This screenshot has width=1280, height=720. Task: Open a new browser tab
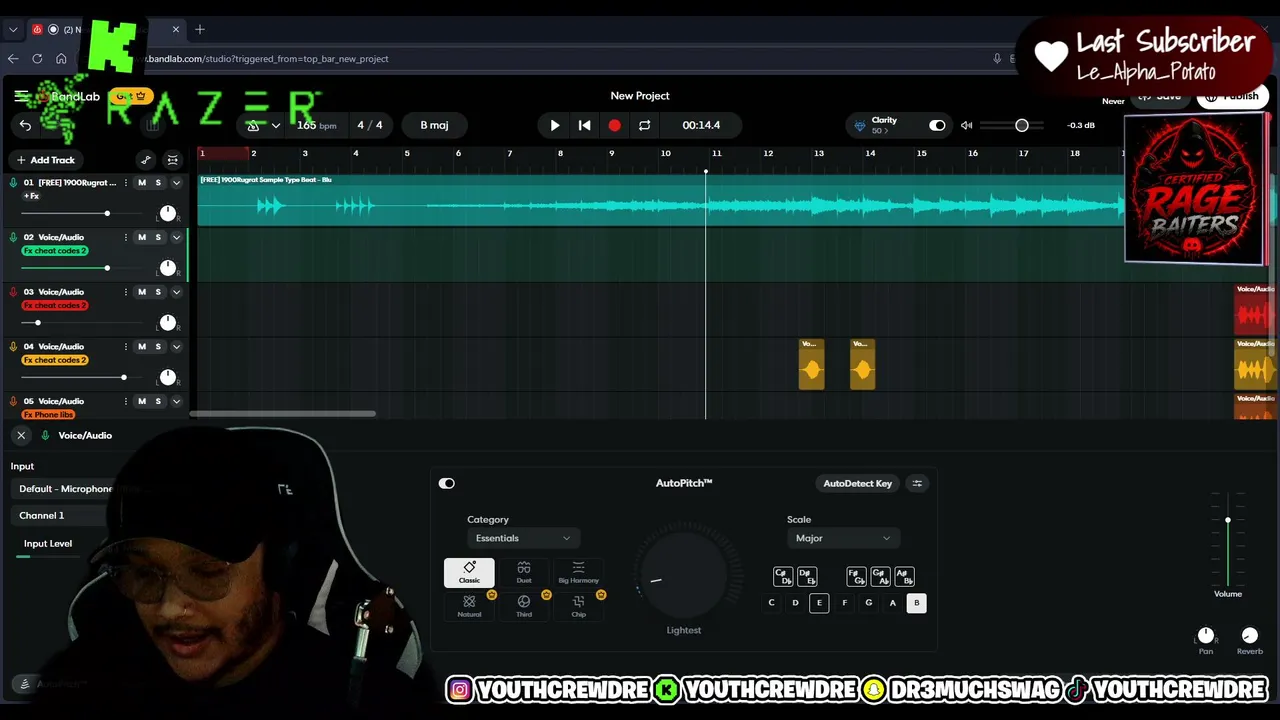(x=200, y=29)
